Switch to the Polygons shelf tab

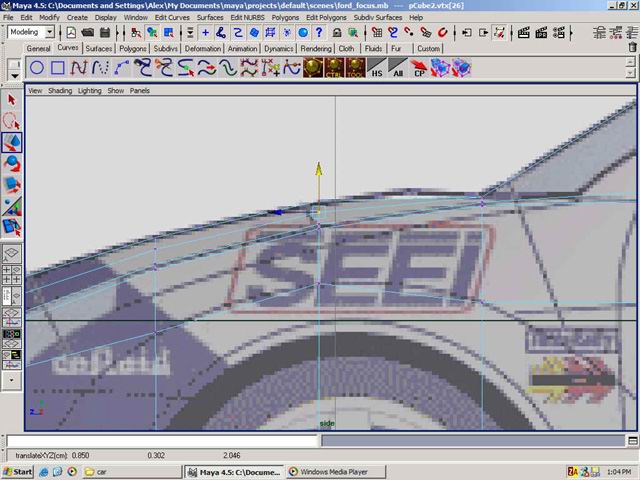coord(133,48)
